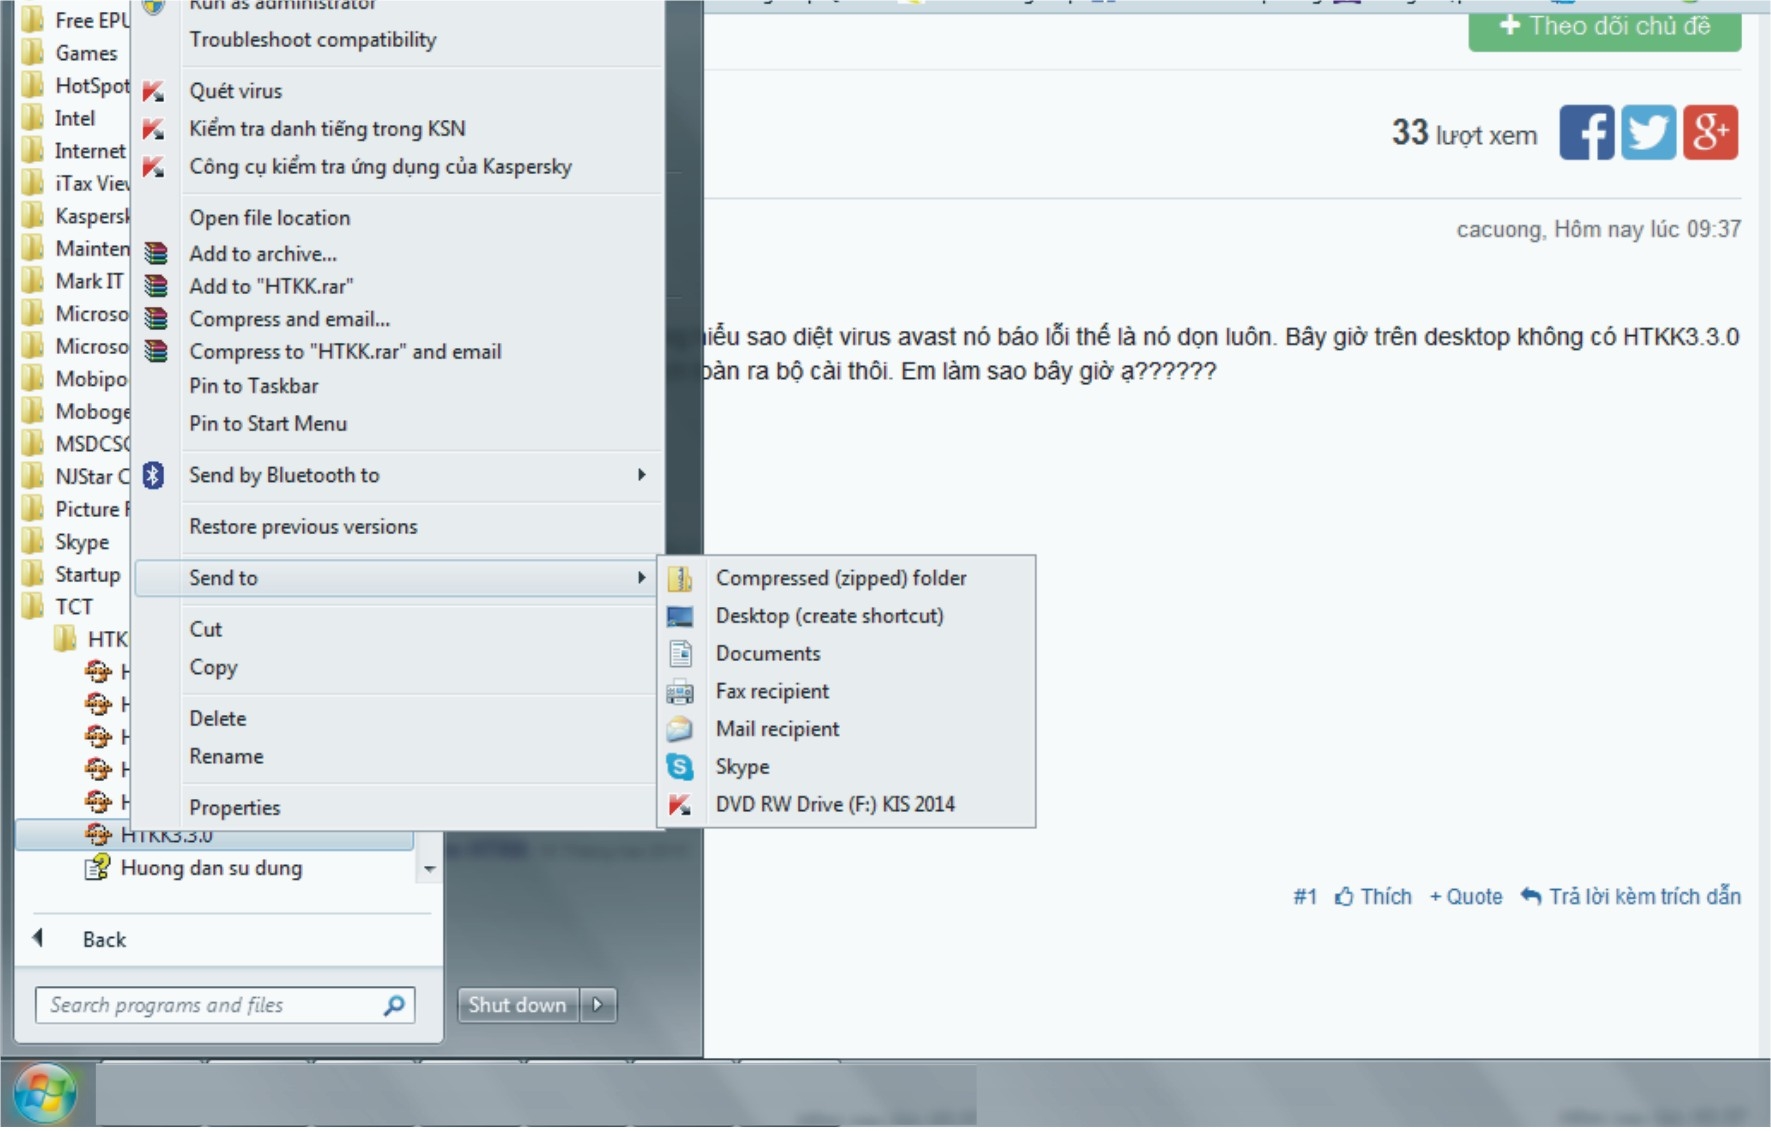
Task: Select Skype in Send to submenu
Action: coord(742,767)
